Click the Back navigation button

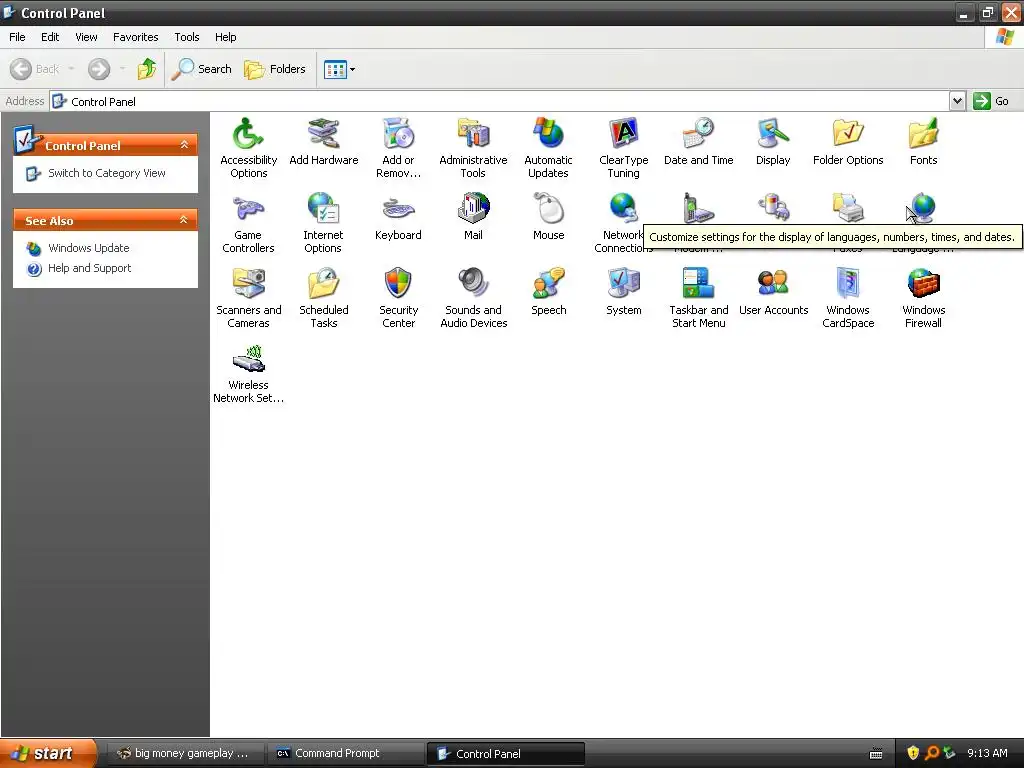tap(35, 69)
